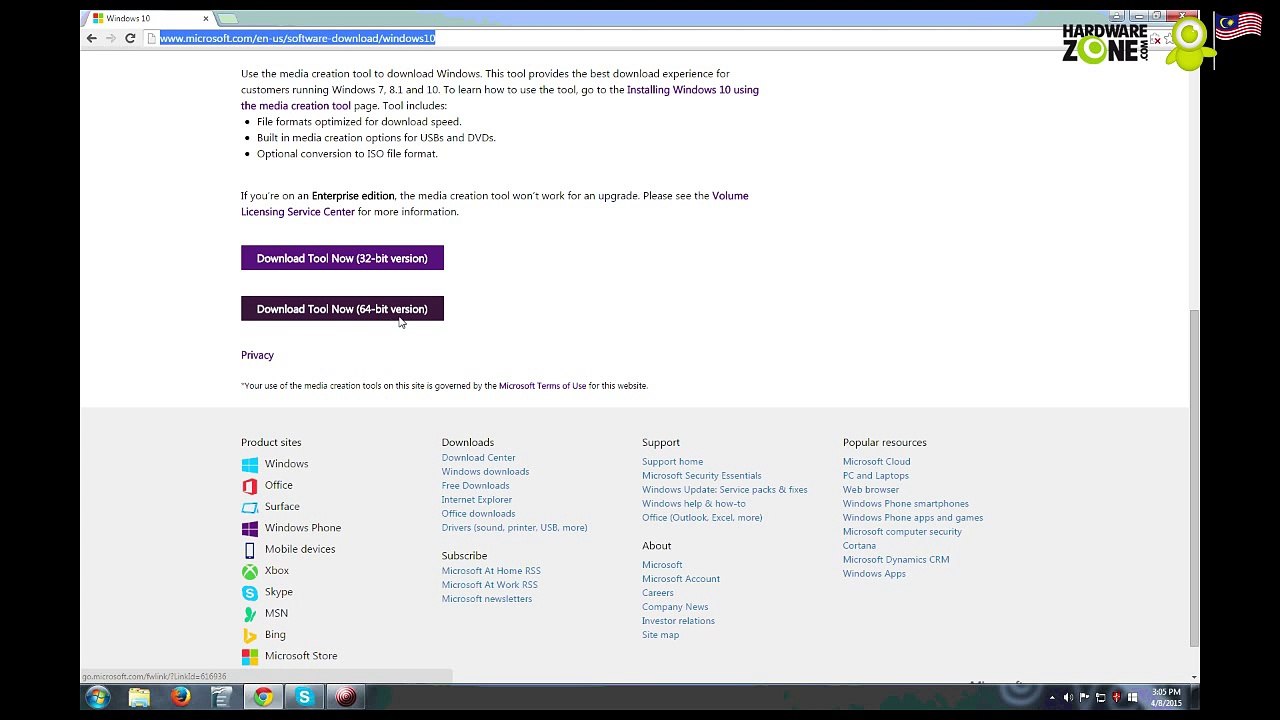Image resolution: width=1280 pixels, height=720 pixels.
Task: Click the Xbox logo icon
Action: coord(249,571)
